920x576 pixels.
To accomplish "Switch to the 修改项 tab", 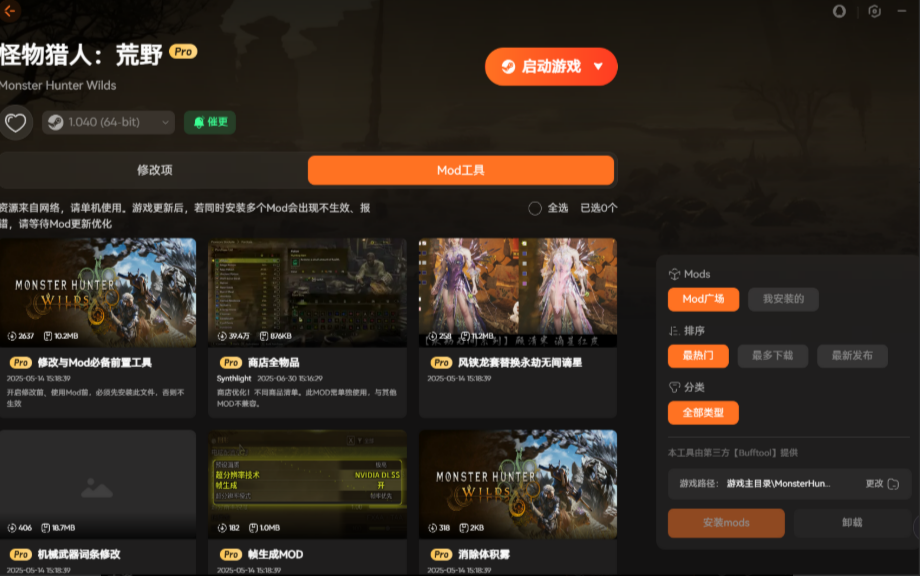I will tap(155, 170).
